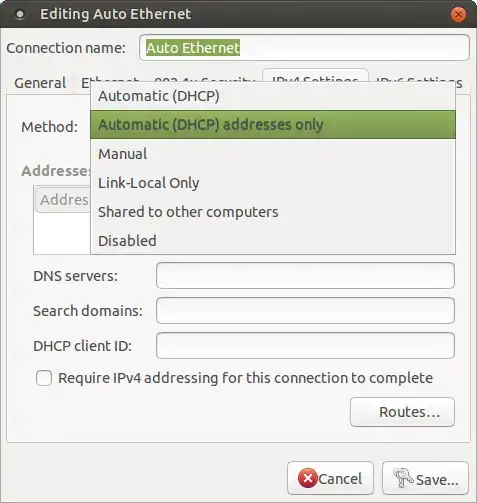Image resolution: width=477 pixels, height=503 pixels.
Task: Cancel editing the connection
Action: click(x=330, y=478)
